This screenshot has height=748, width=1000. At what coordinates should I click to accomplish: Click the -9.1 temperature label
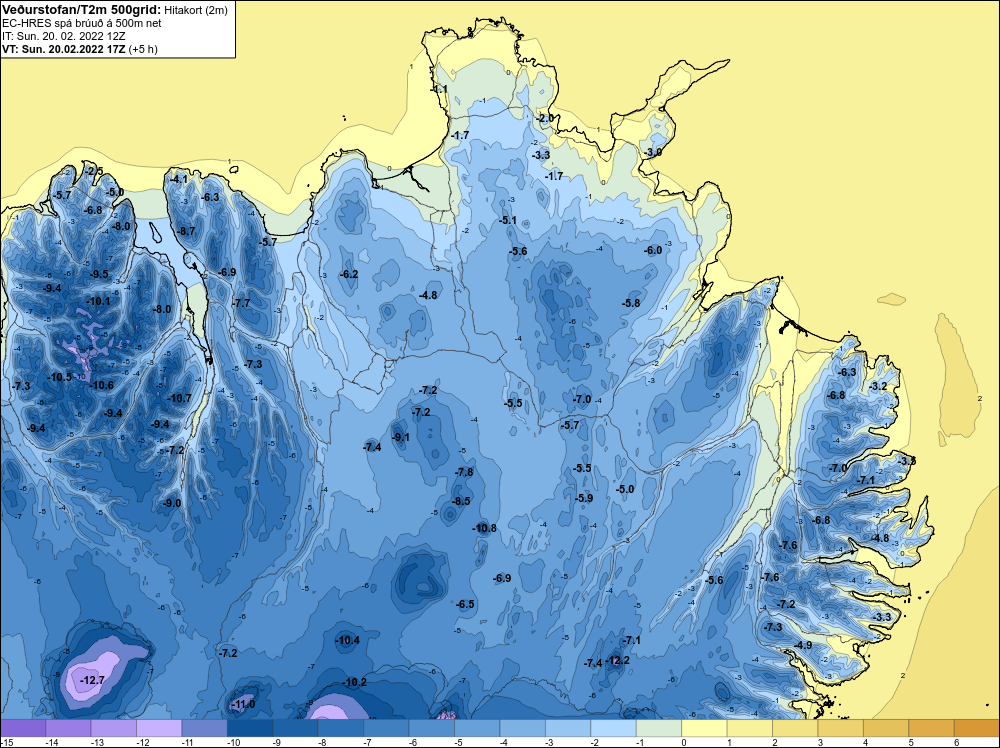click(x=401, y=437)
